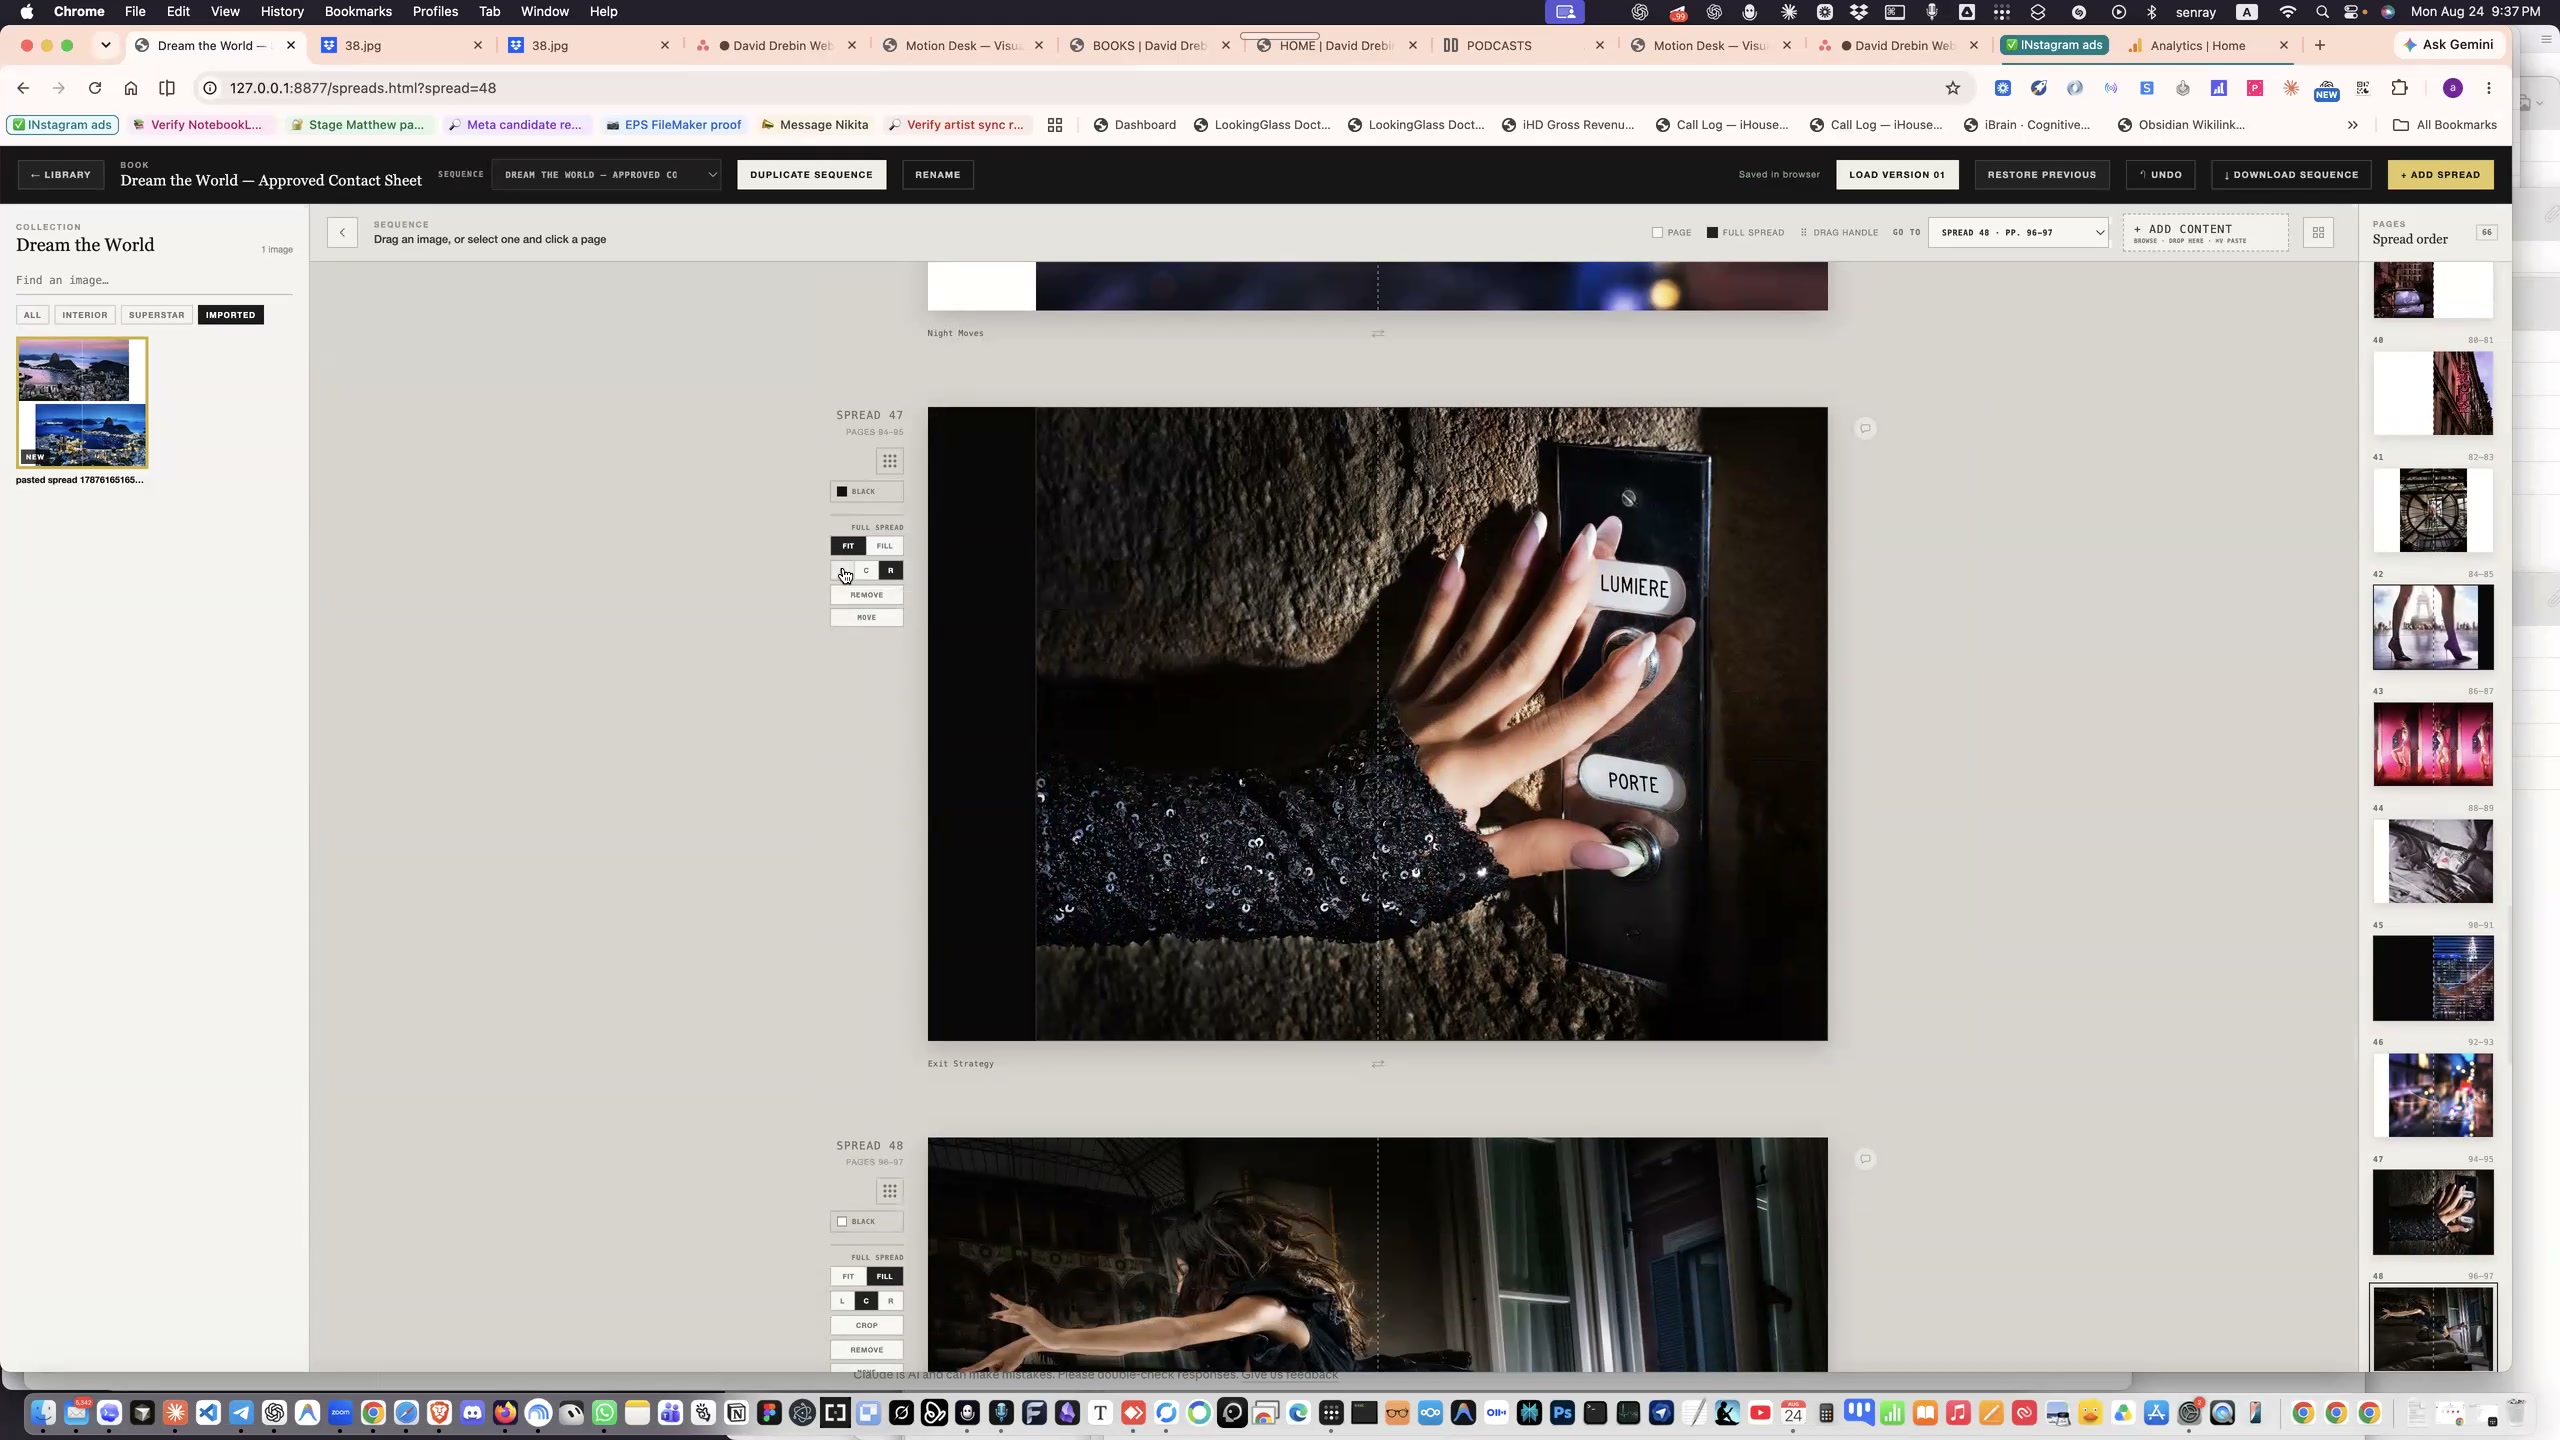Click the Find an image search field
This screenshot has width=2560, height=1440.
pos(154,281)
